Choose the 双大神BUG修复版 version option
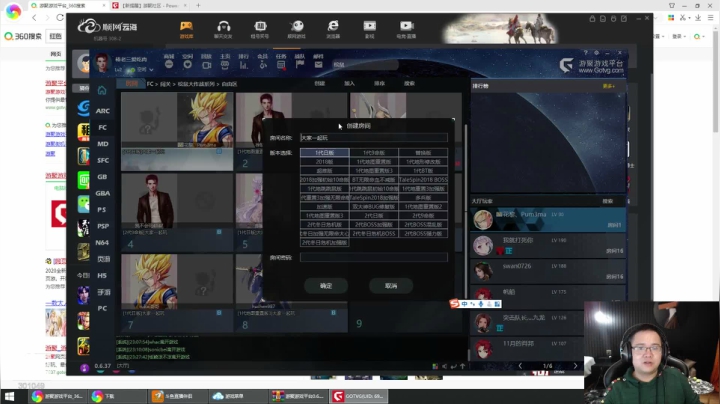The height and width of the screenshot is (404, 720). pos(374,207)
